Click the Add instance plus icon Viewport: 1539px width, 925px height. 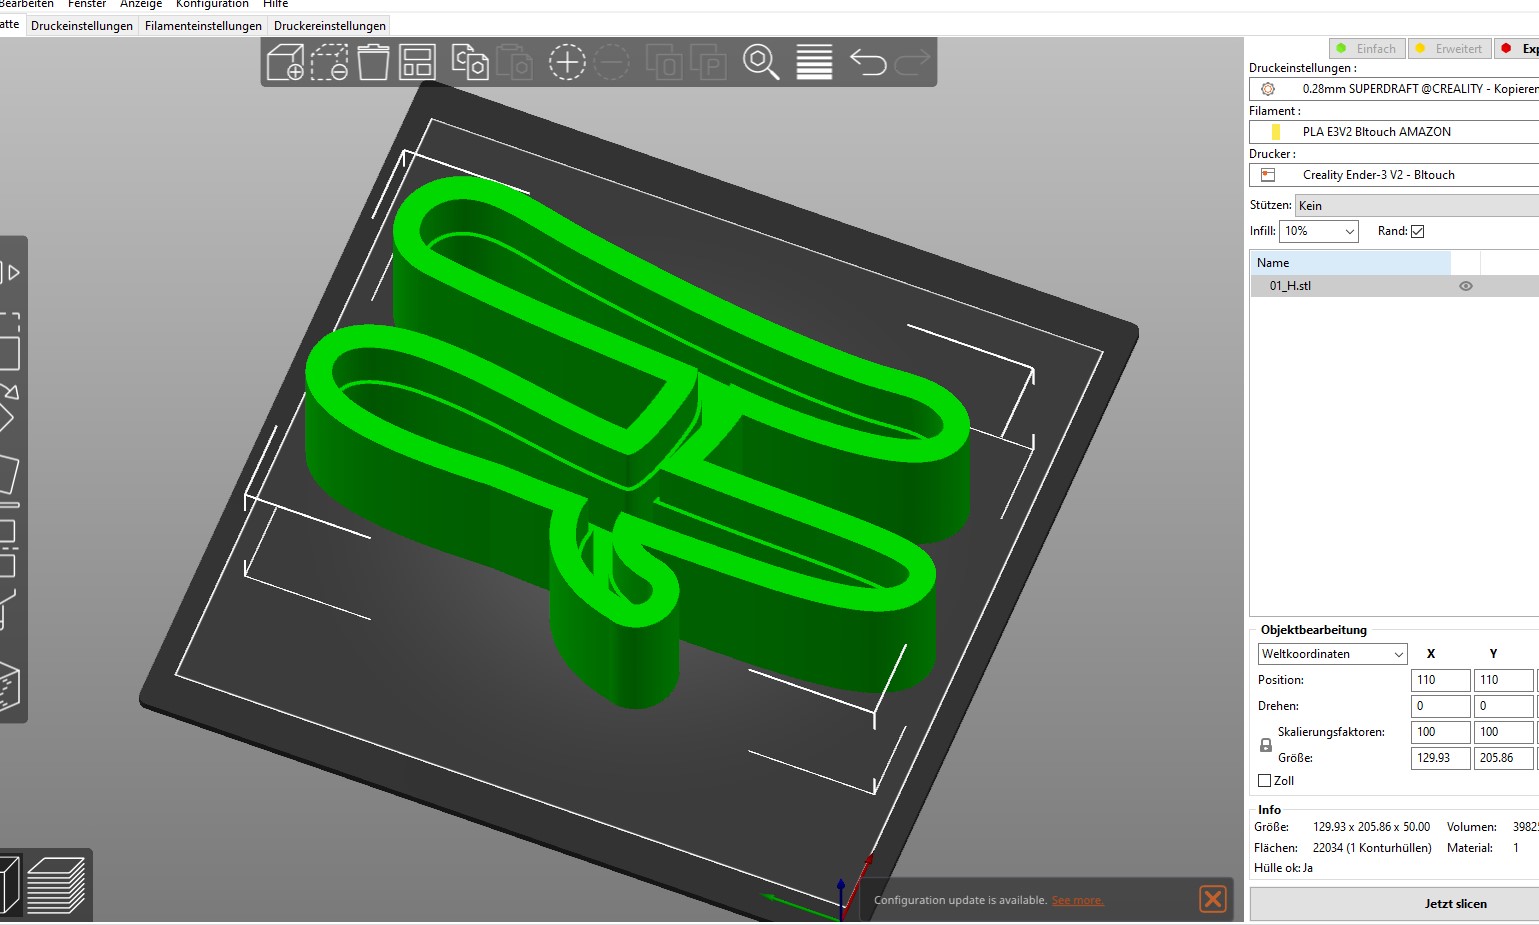tap(566, 62)
